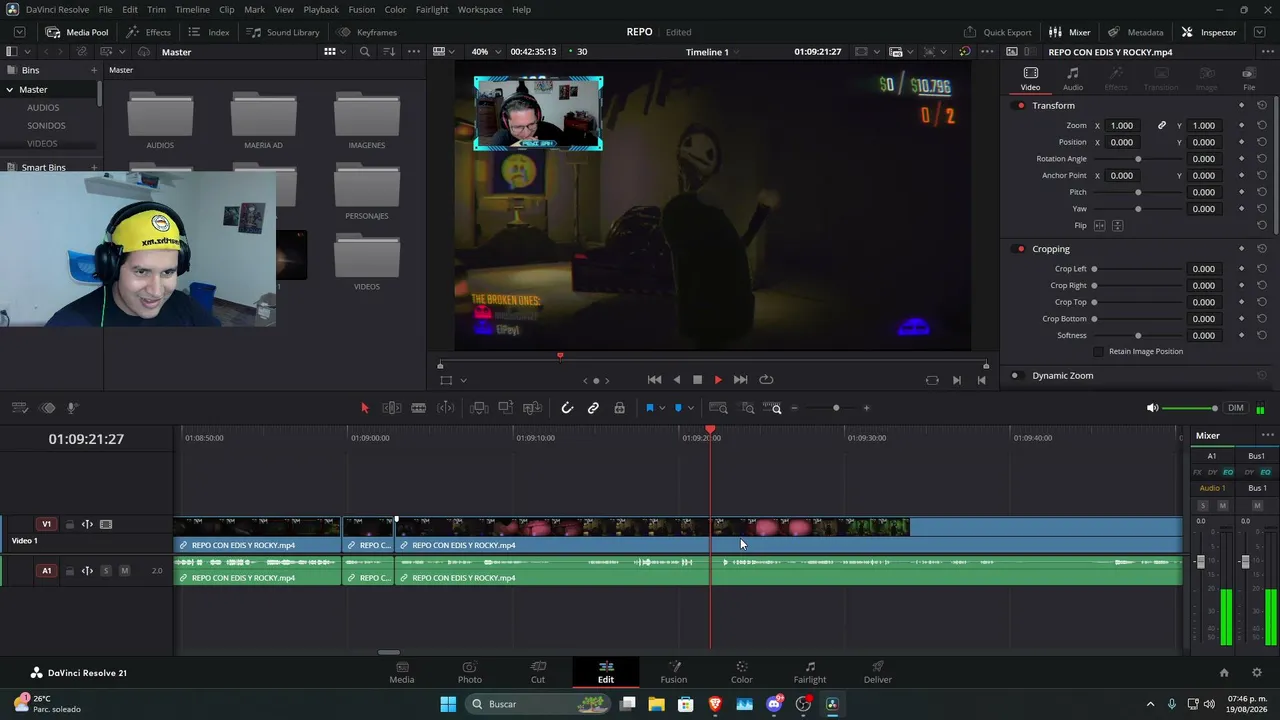
Task: Switch to the Color page
Action: point(742,672)
